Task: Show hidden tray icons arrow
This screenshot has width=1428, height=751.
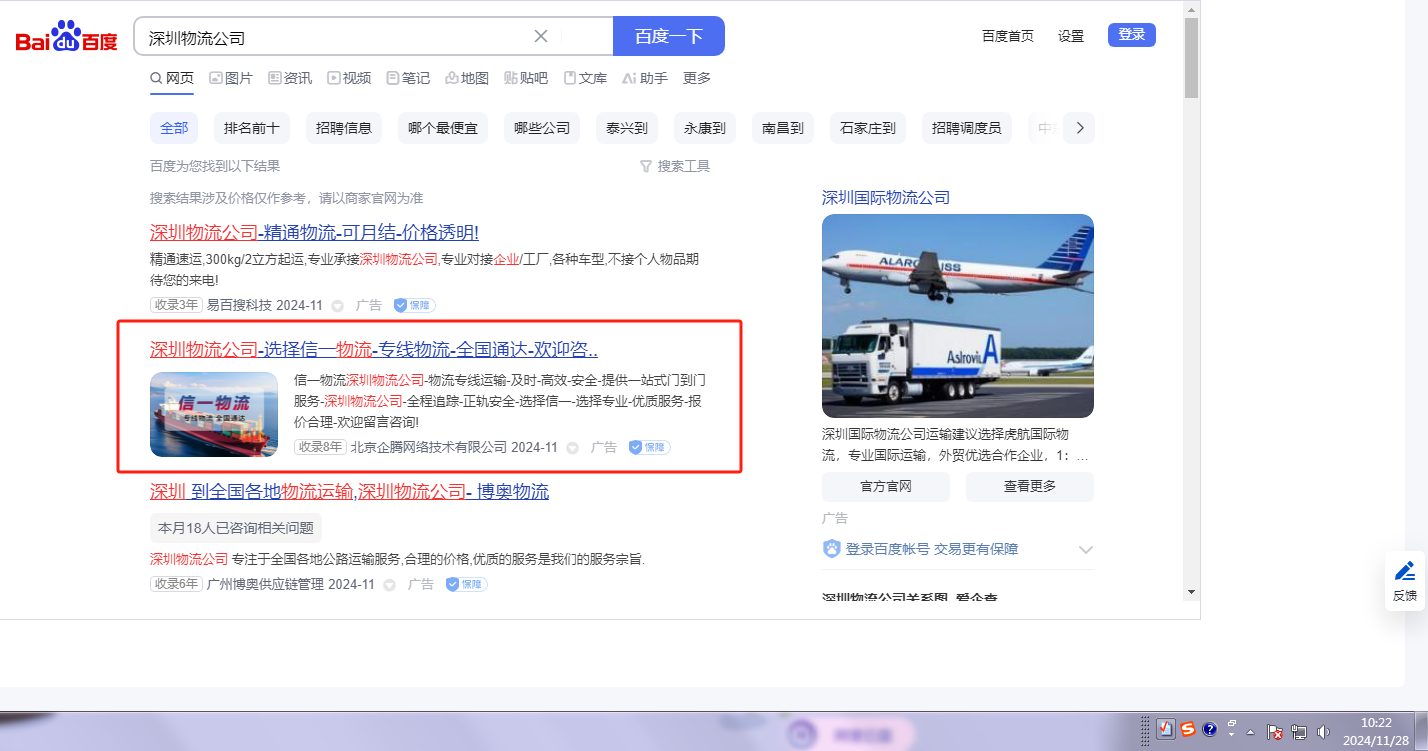Action: (1250, 732)
